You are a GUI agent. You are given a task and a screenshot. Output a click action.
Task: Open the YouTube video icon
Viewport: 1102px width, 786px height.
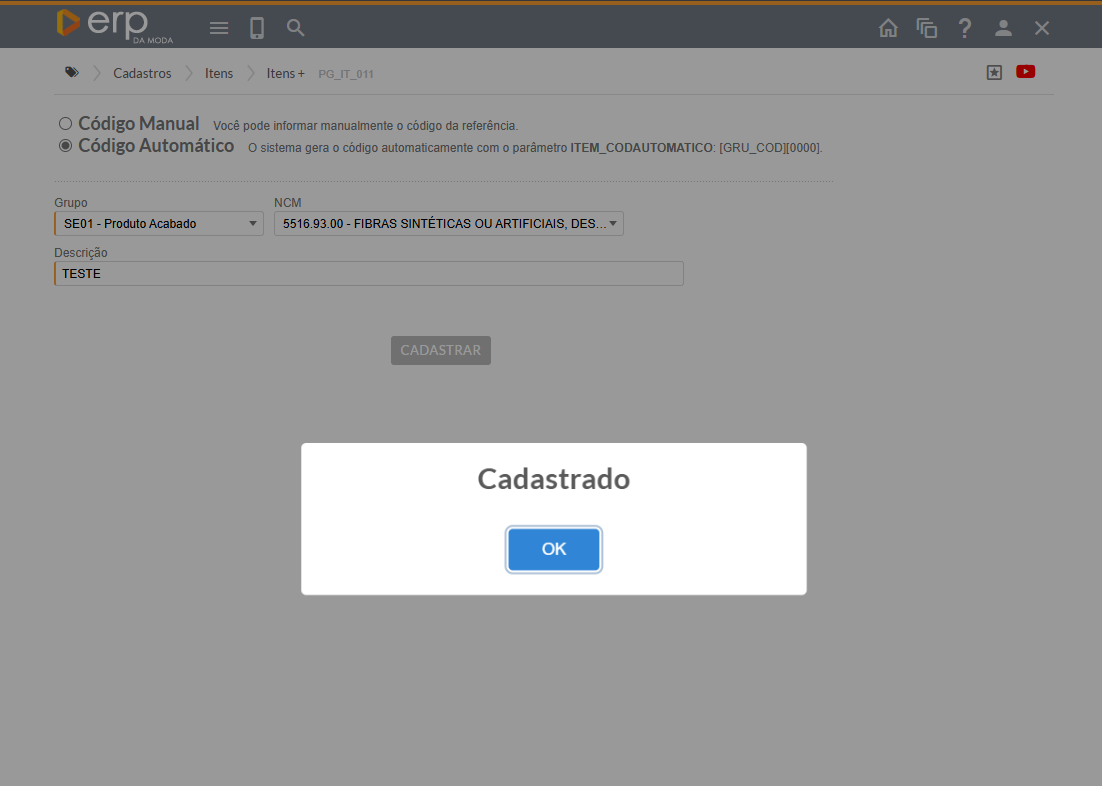coord(1025,72)
